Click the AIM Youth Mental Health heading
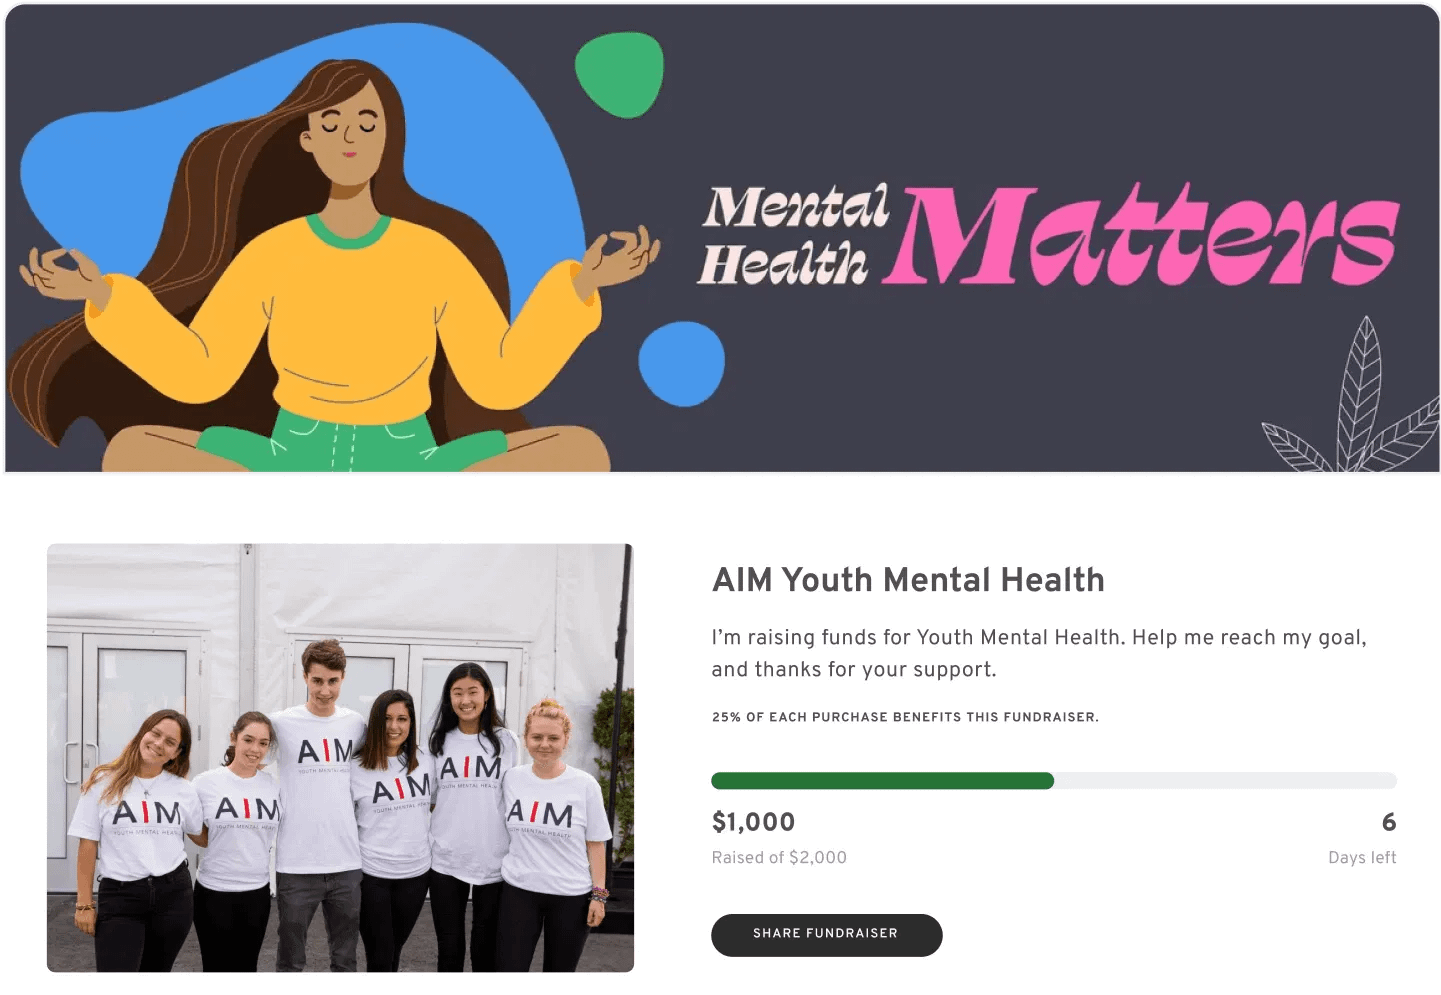This screenshot has width=1441, height=995. pos(908,580)
